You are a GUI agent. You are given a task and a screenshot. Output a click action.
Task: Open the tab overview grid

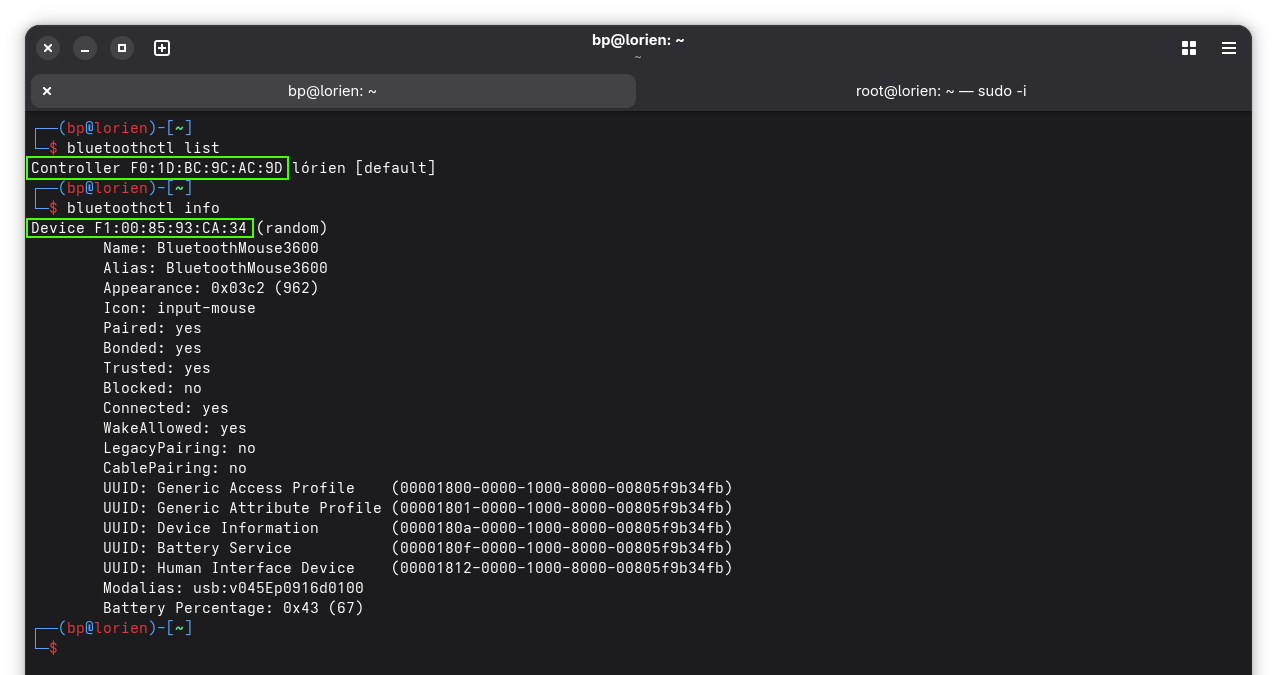click(1189, 48)
